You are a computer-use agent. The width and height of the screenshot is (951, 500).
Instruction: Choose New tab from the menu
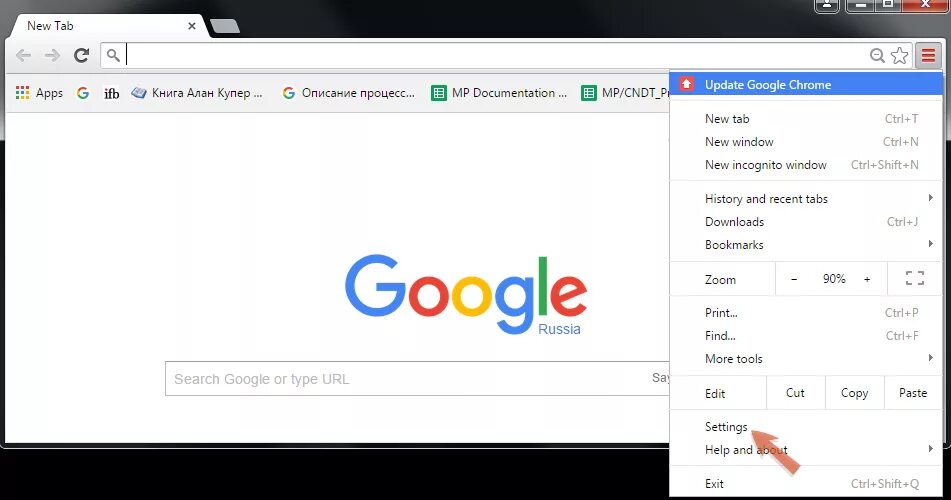coord(806,119)
